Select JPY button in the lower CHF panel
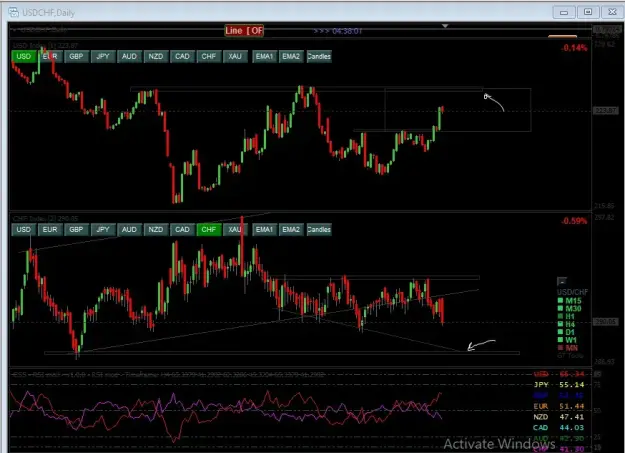The height and width of the screenshot is (453, 625). click(103, 230)
